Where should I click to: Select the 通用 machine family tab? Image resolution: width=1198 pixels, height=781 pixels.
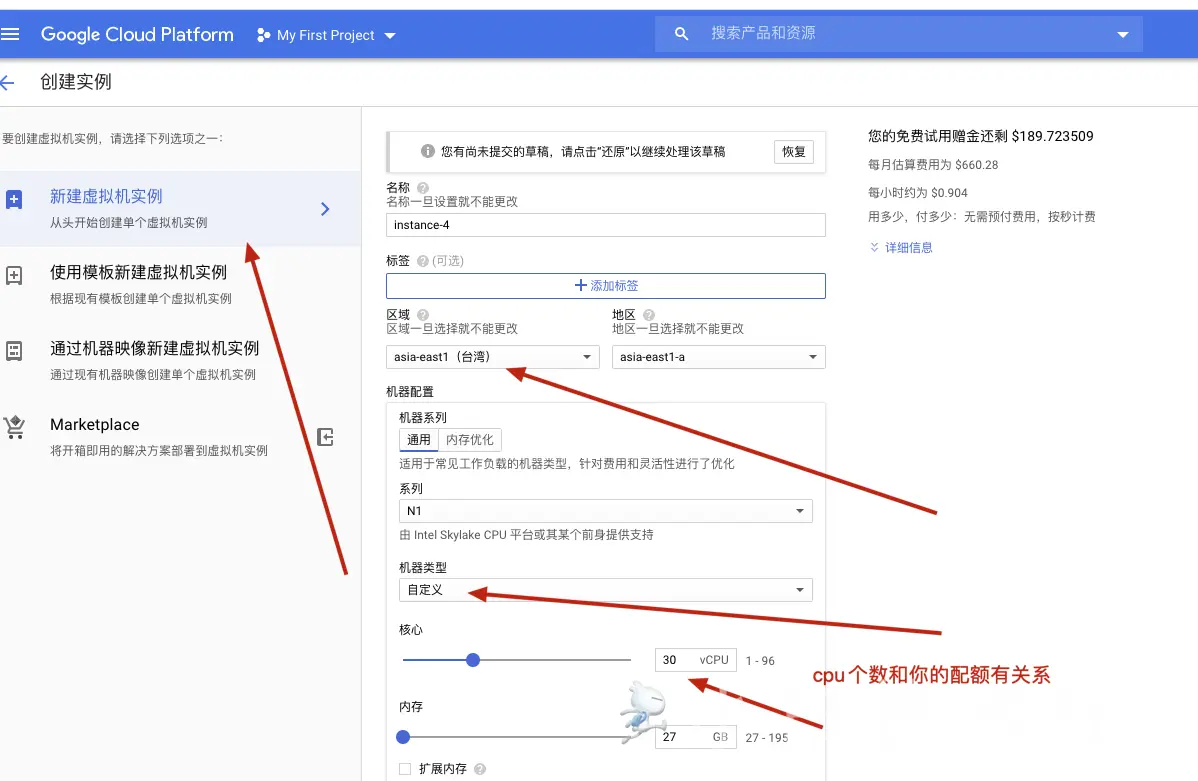pyautogui.click(x=419, y=439)
